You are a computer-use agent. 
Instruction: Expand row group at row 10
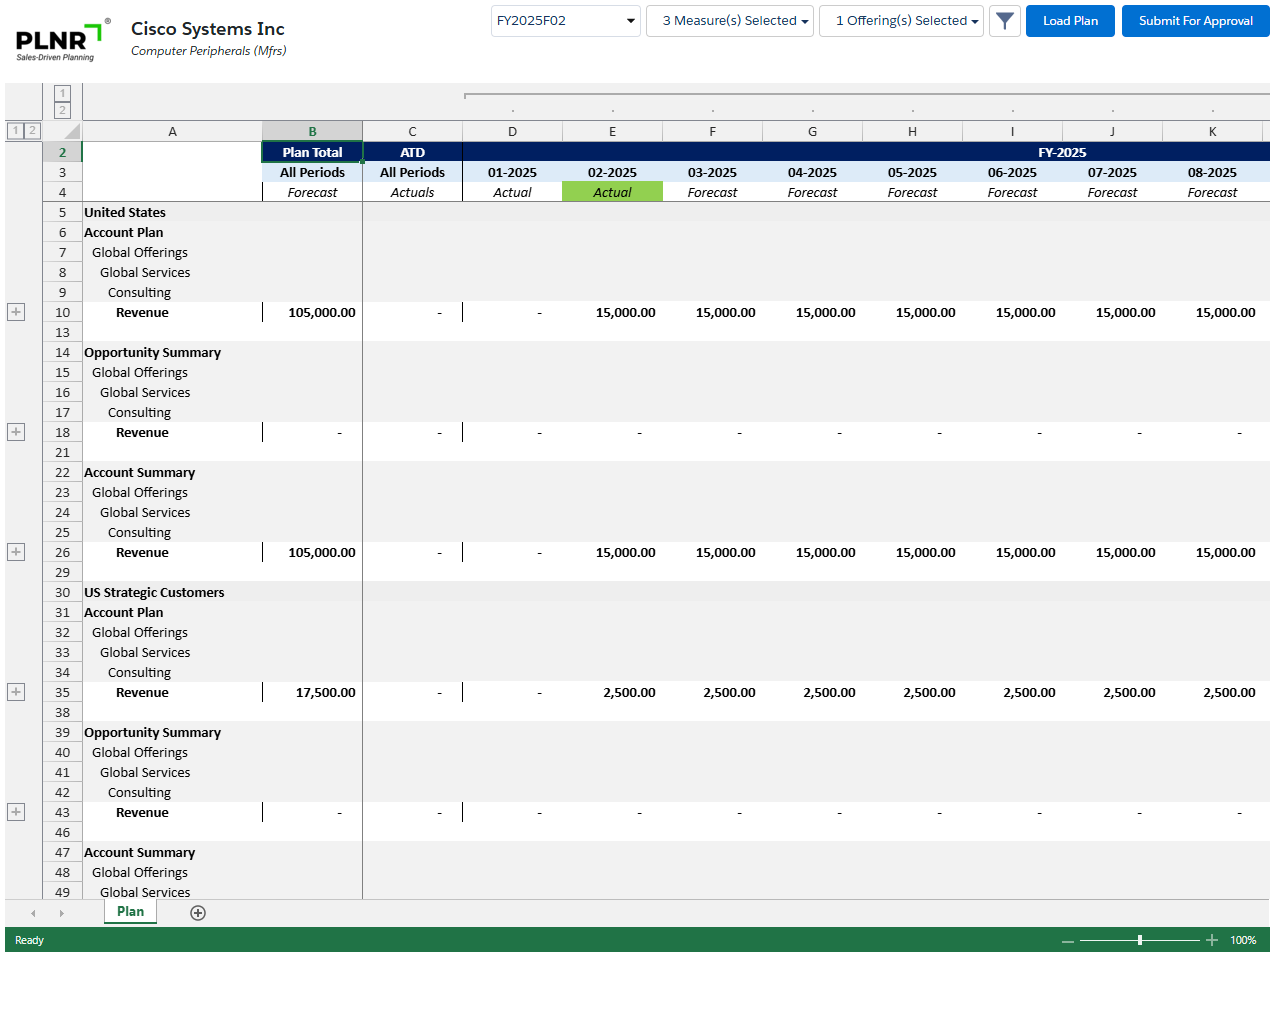click(16, 312)
